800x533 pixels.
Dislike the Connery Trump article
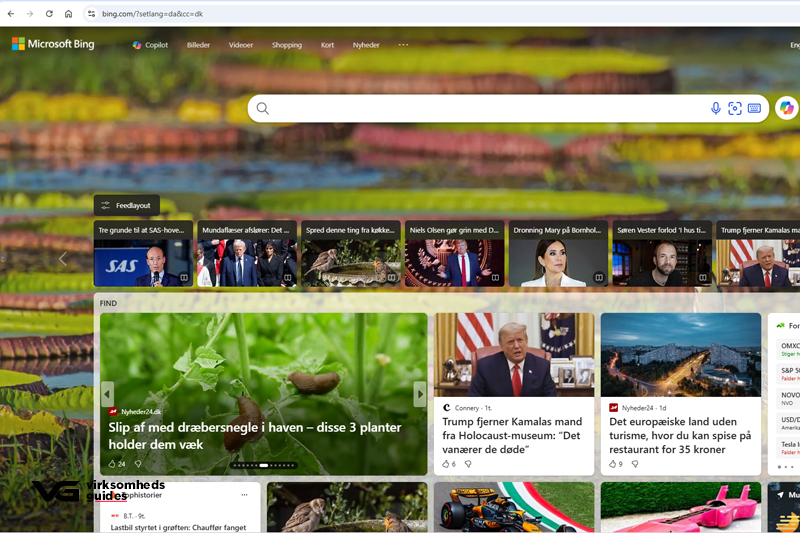click(468, 464)
